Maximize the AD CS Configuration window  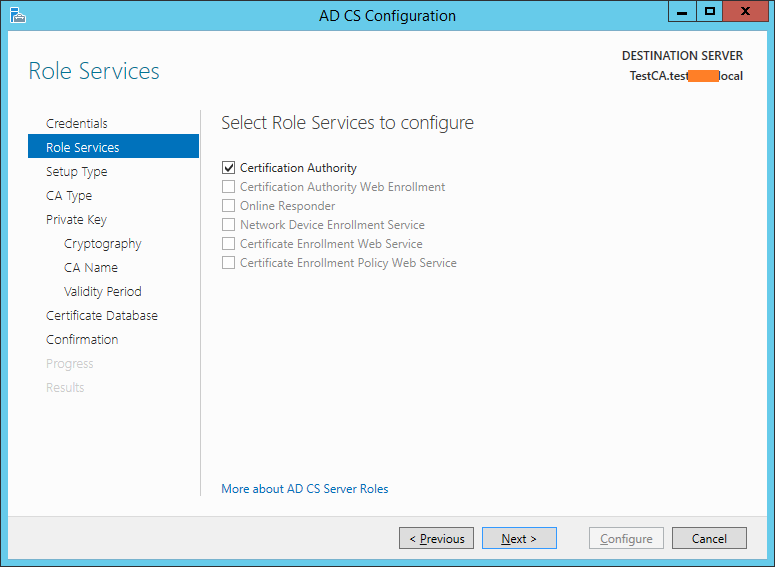coord(709,12)
